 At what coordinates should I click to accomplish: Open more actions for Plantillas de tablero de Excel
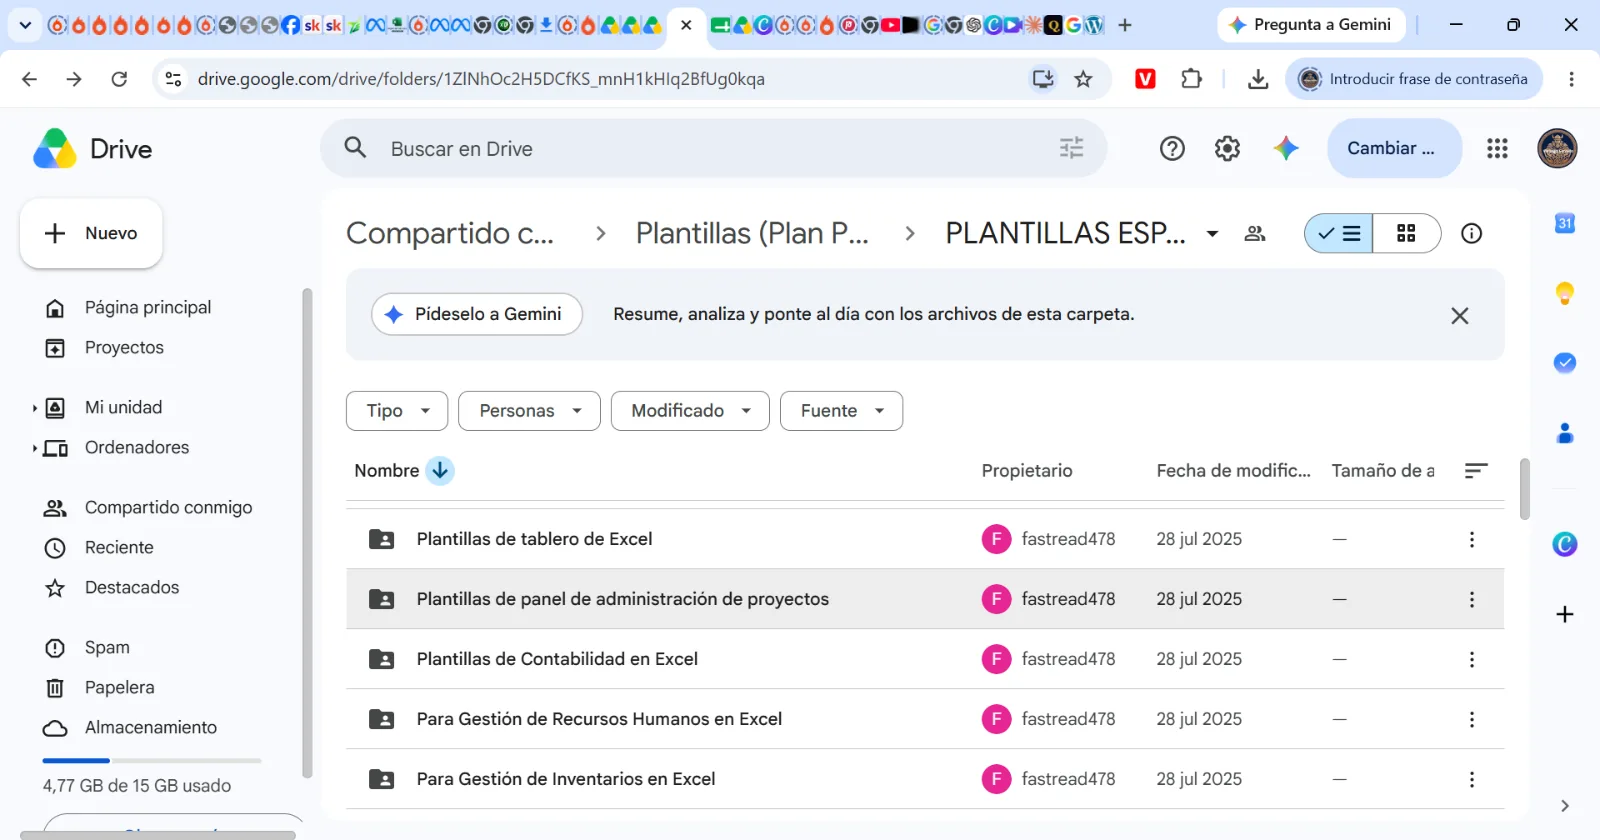pos(1471,539)
